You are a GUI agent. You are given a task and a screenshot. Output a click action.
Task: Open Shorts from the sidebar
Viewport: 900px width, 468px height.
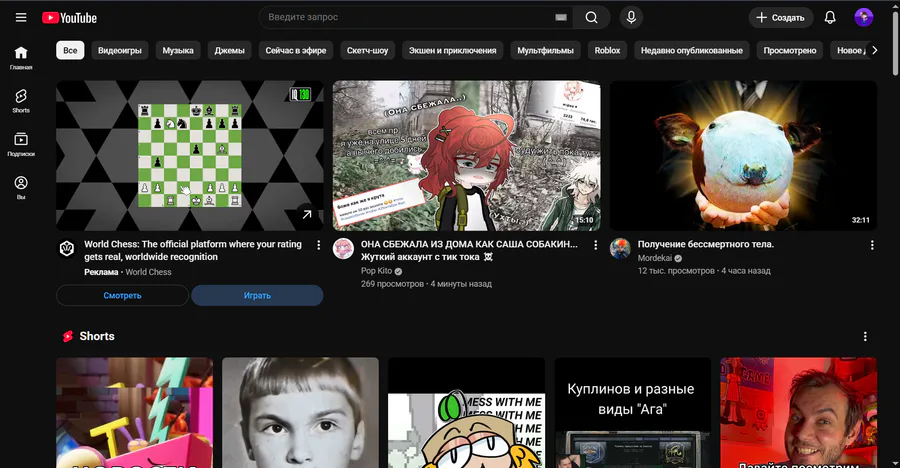click(x=21, y=101)
